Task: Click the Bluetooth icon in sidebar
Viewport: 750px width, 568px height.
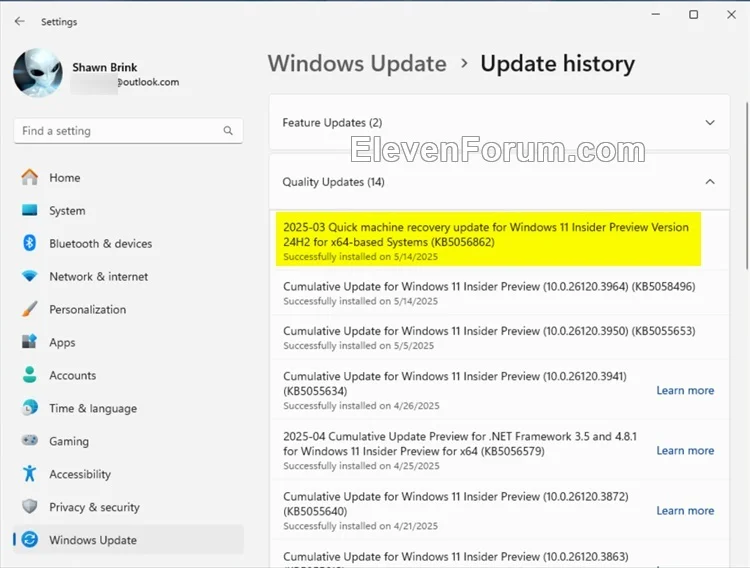Action: [x=30, y=243]
